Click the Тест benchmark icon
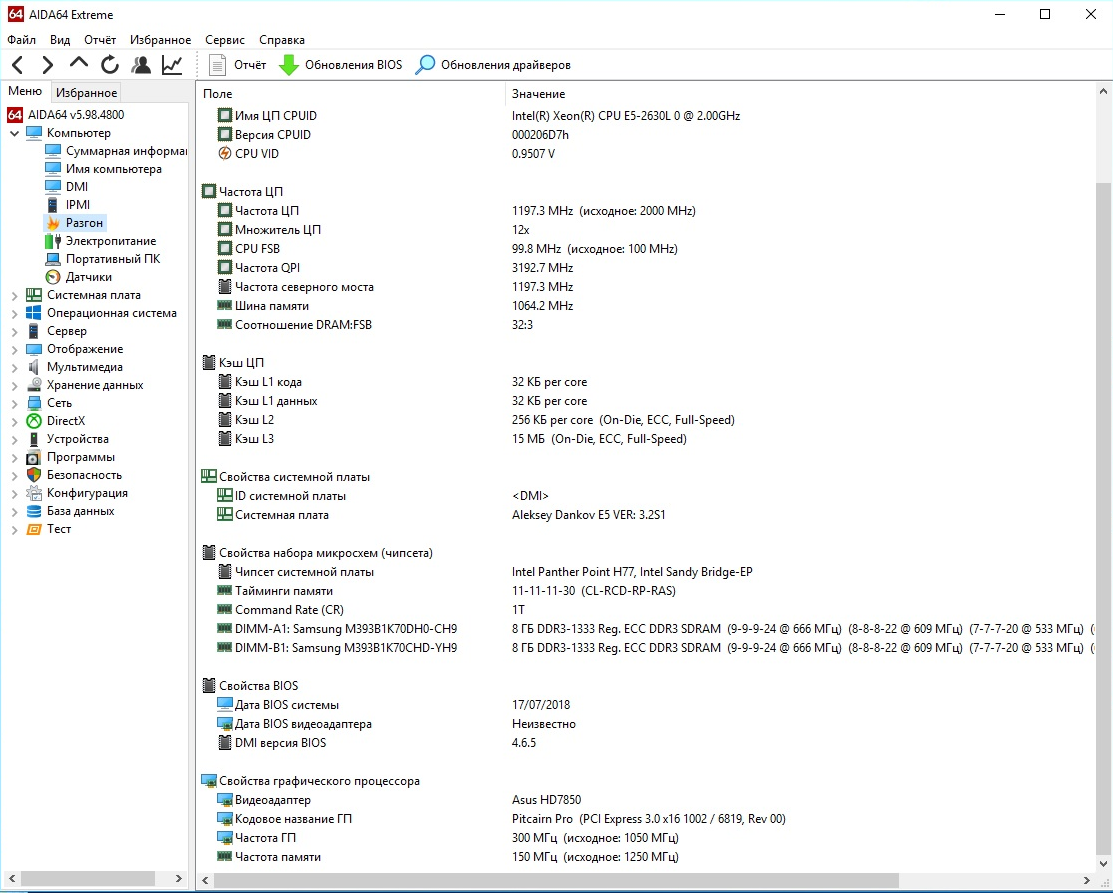 [33, 529]
